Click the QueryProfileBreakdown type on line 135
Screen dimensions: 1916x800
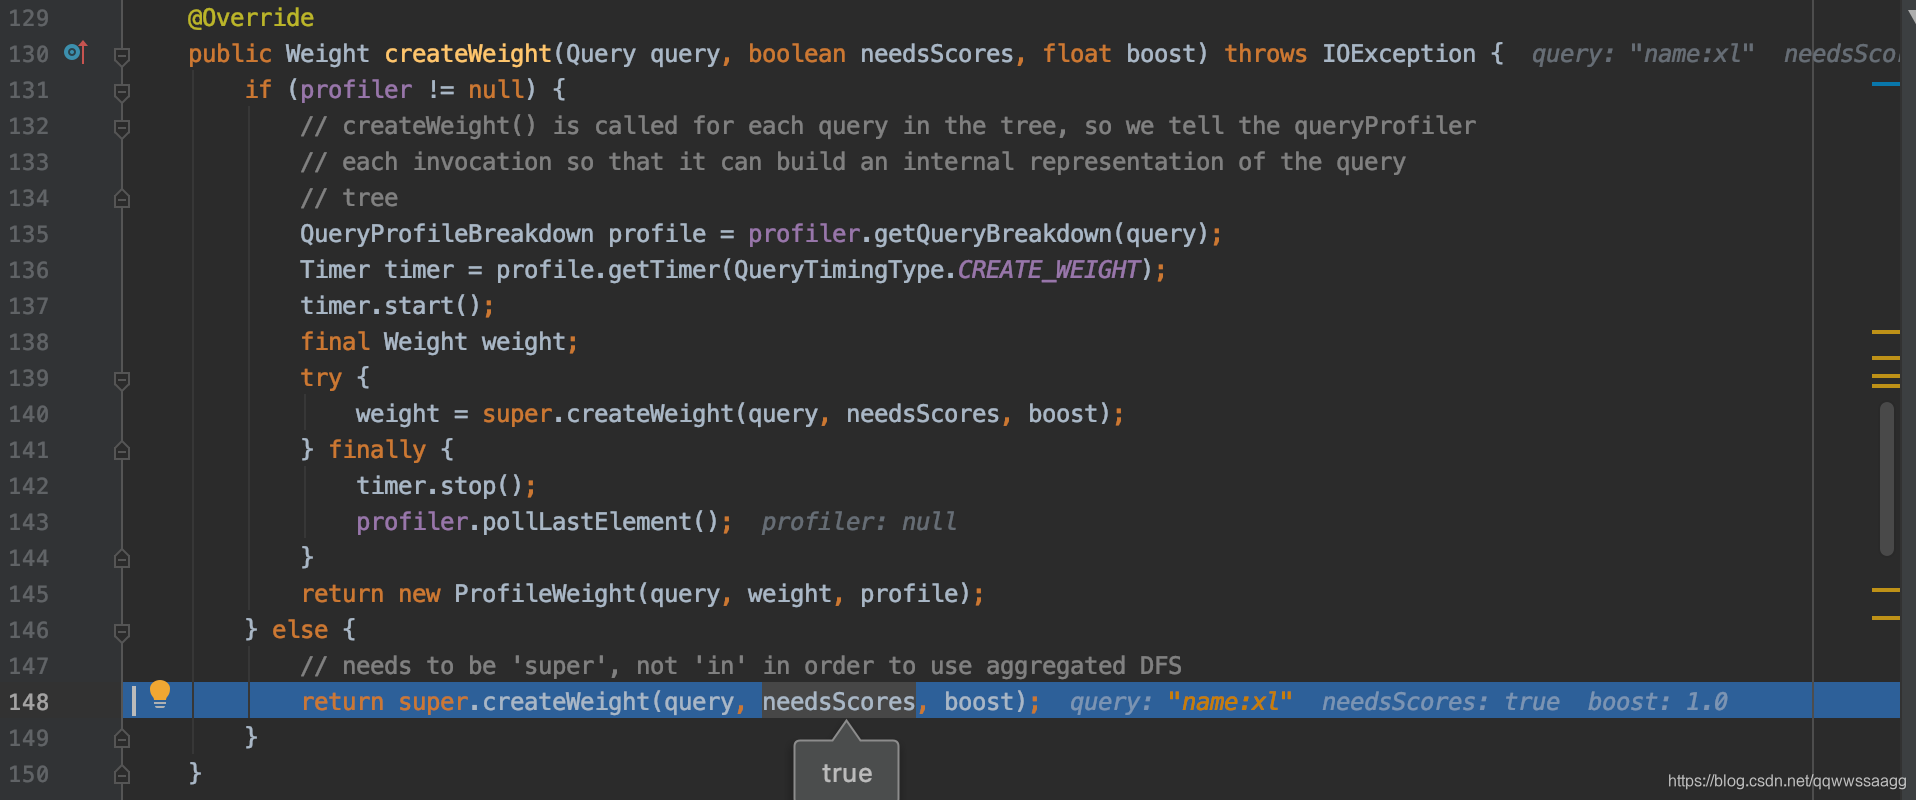click(x=447, y=234)
